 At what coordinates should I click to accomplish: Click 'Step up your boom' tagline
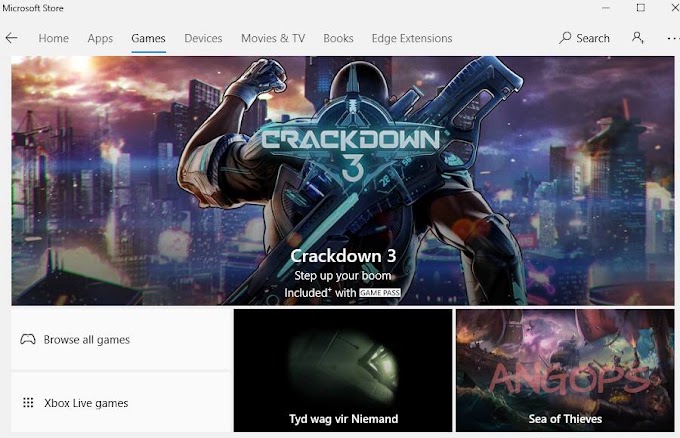[343, 276]
